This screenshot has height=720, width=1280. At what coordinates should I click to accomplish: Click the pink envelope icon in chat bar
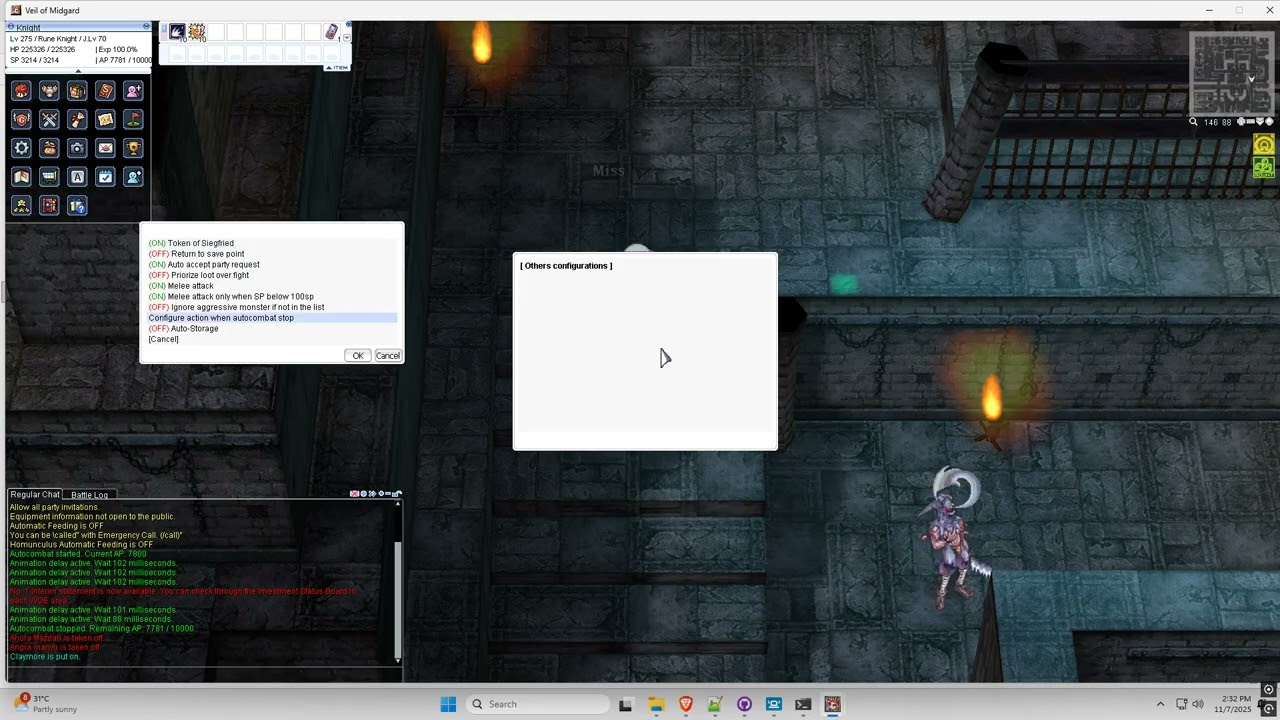[354, 494]
